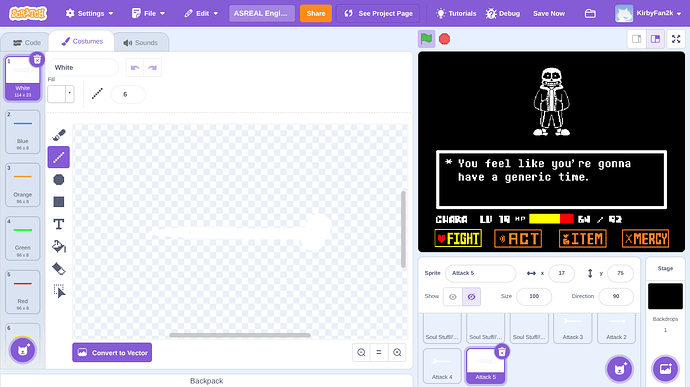The height and width of the screenshot is (387, 690).
Task: Select the Brush tool
Action: [59, 135]
